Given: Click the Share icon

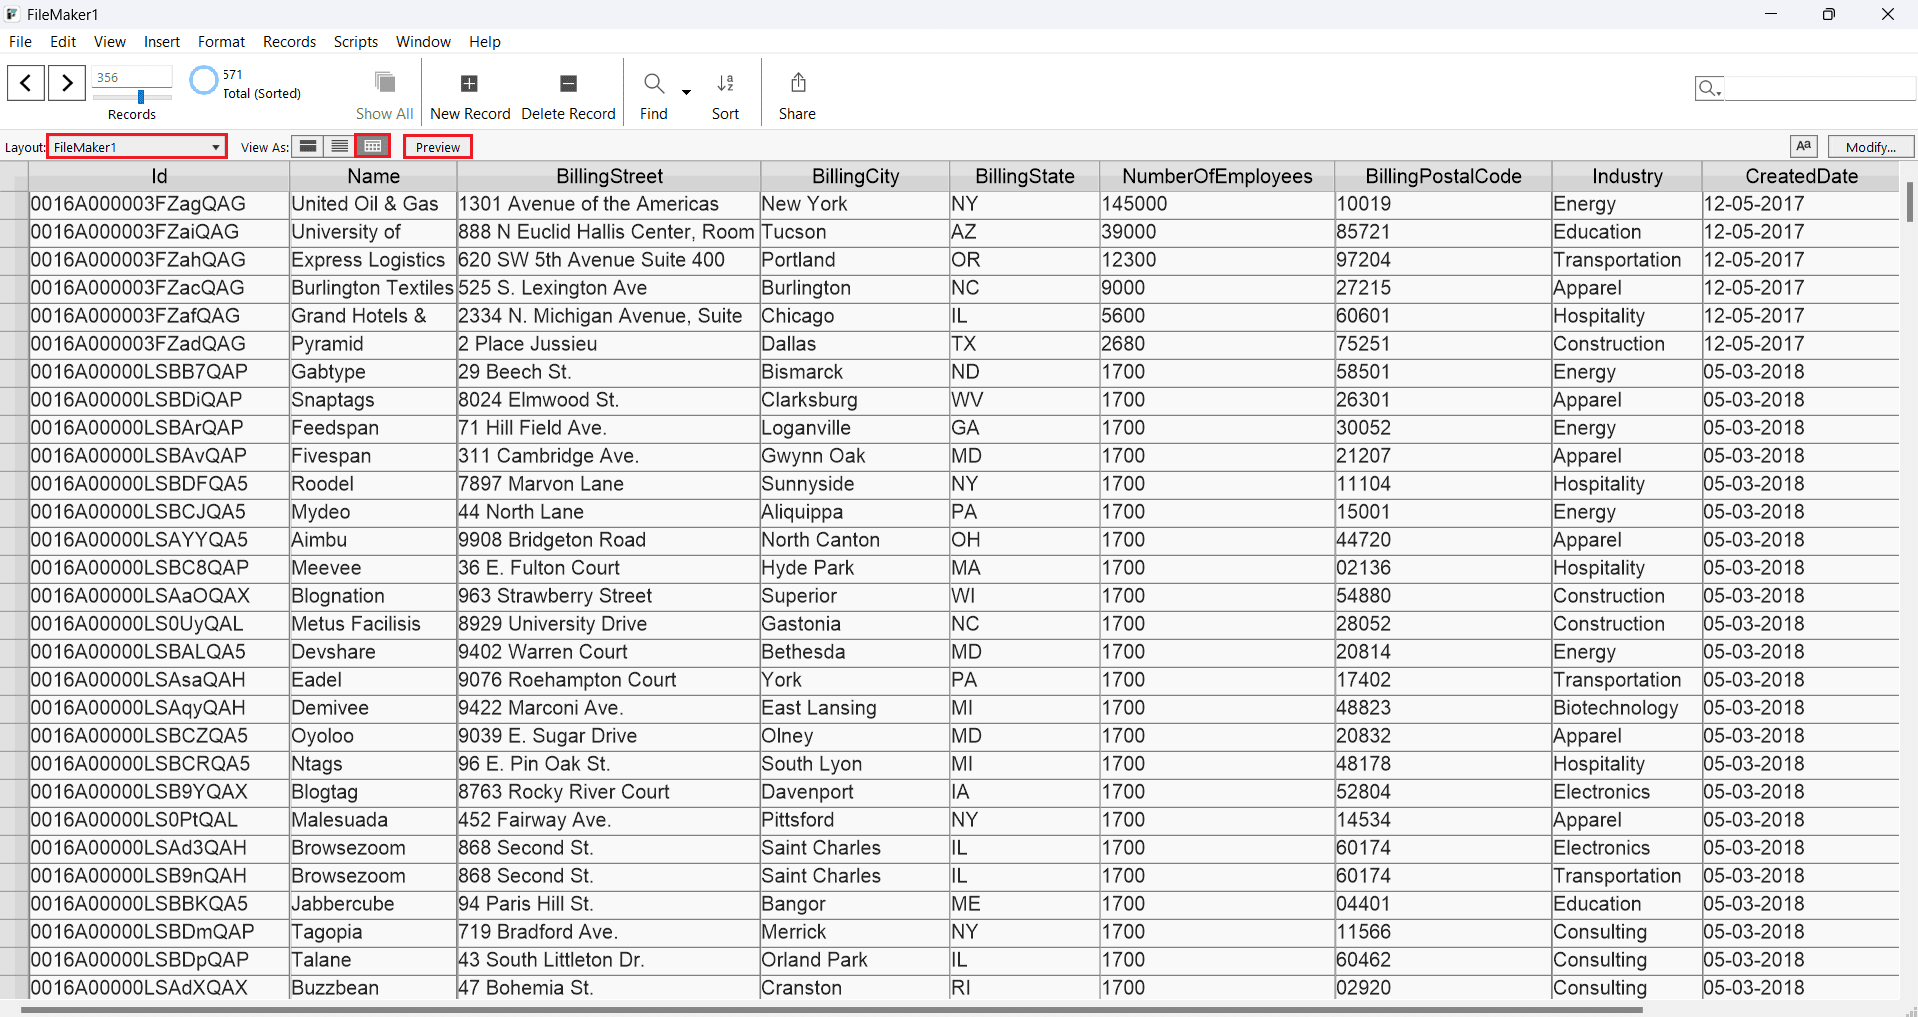Looking at the screenshot, I should pyautogui.click(x=797, y=83).
